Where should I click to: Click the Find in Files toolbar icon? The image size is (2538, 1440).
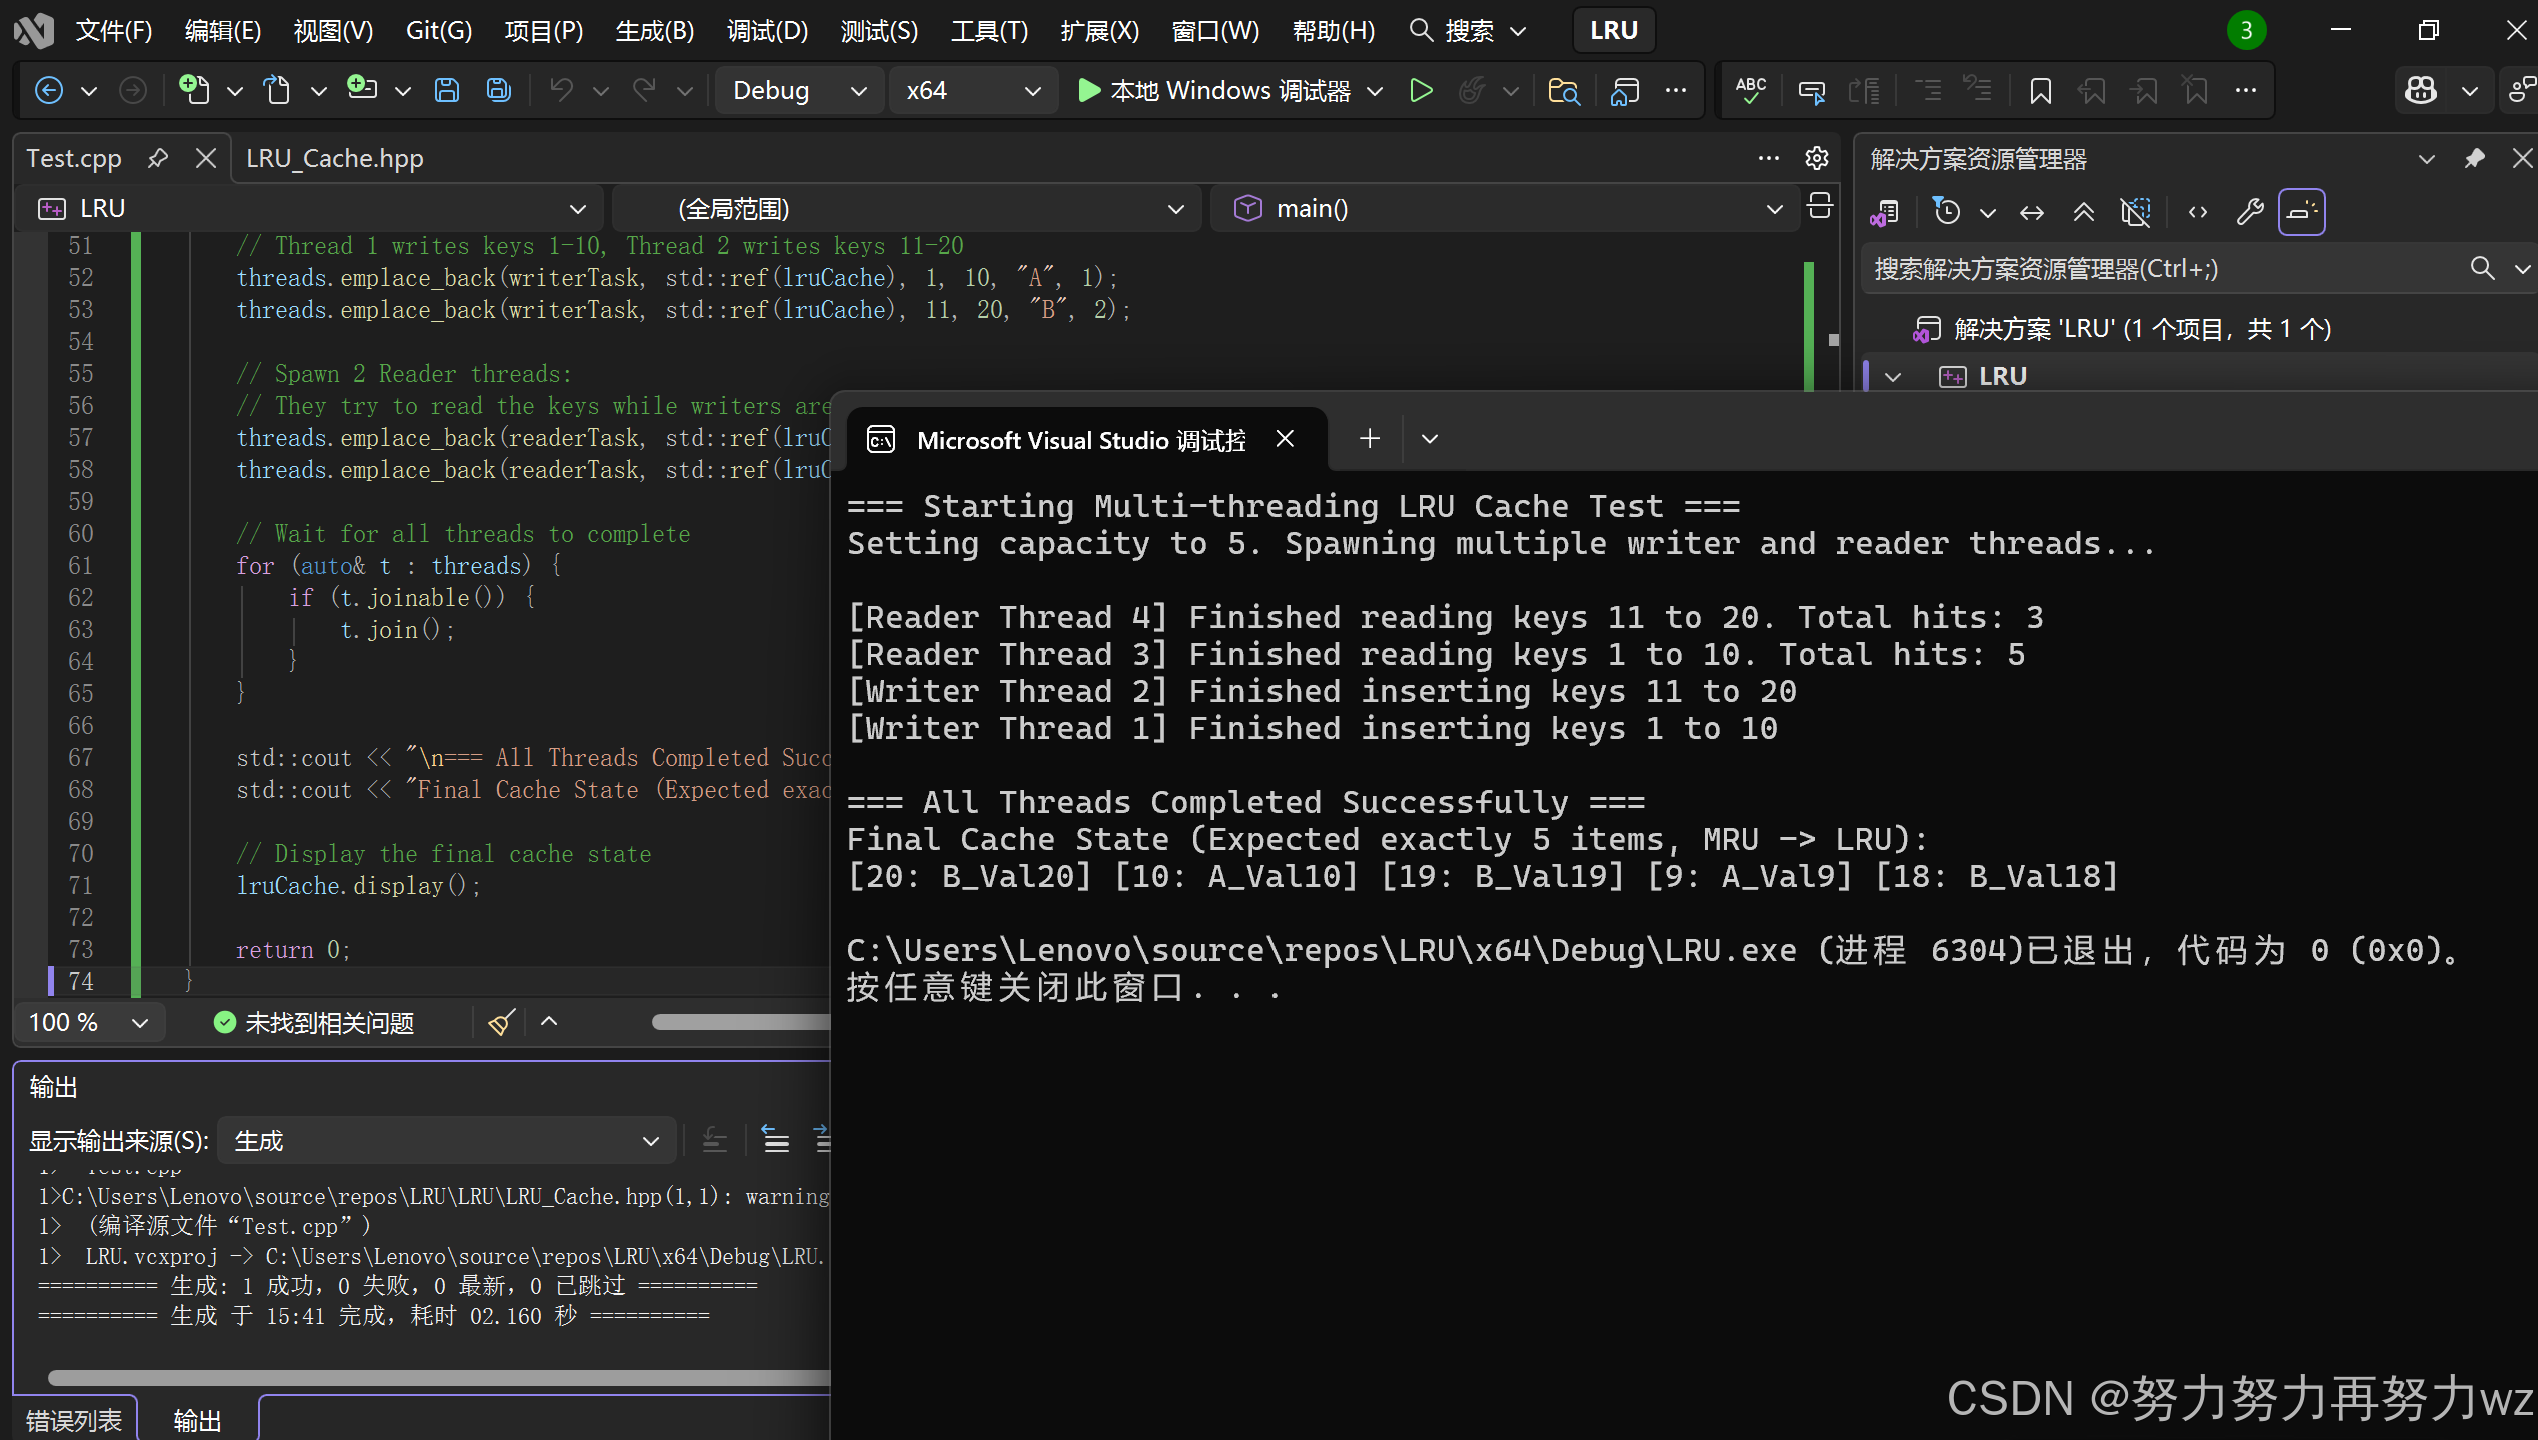click(1563, 90)
